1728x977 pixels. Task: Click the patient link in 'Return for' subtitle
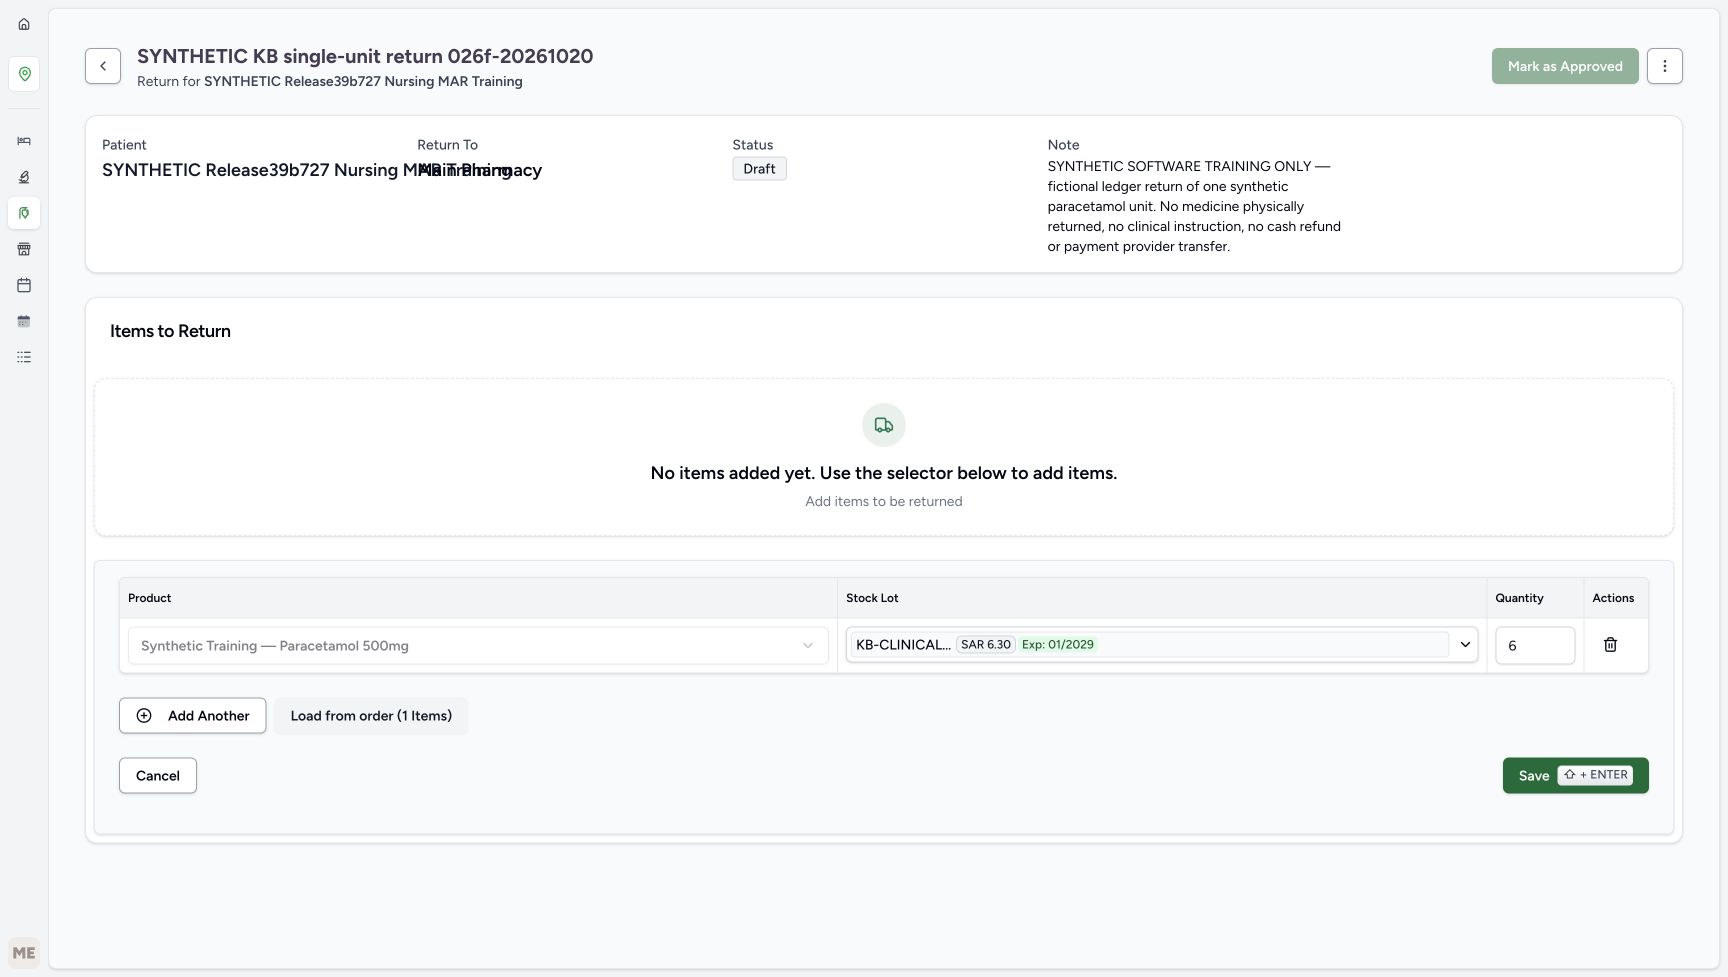point(363,82)
